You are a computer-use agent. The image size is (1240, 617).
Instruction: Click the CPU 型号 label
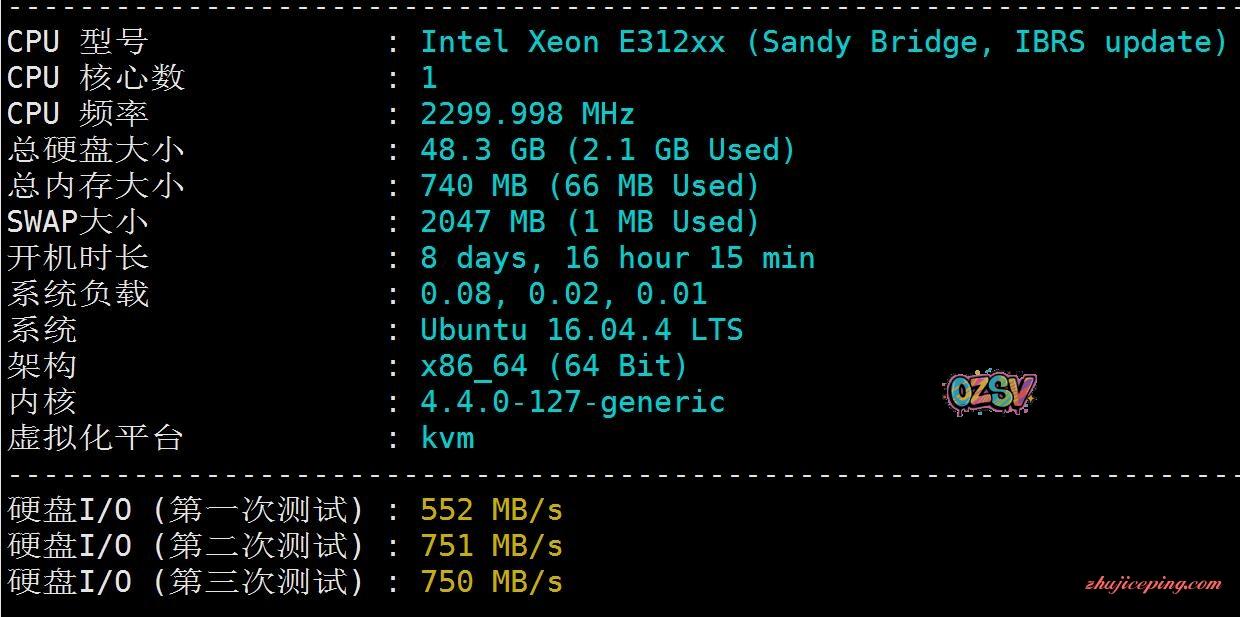tap(77, 42)
